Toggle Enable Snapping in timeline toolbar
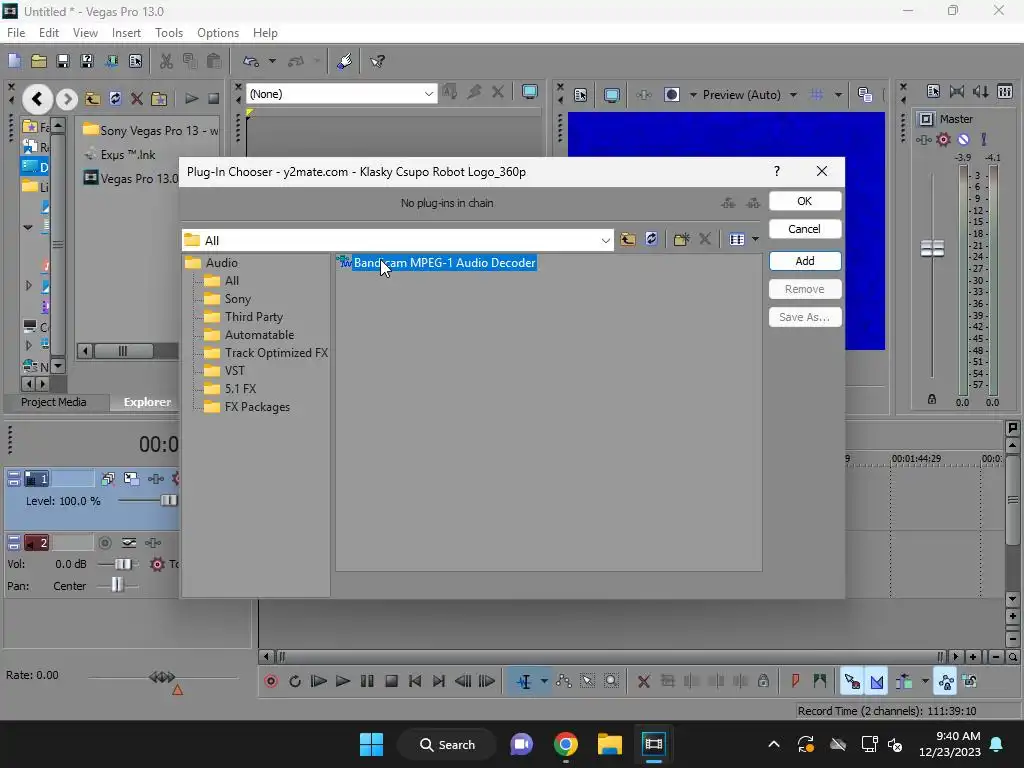Screen dimensions: 1024x768 point(852,681)
